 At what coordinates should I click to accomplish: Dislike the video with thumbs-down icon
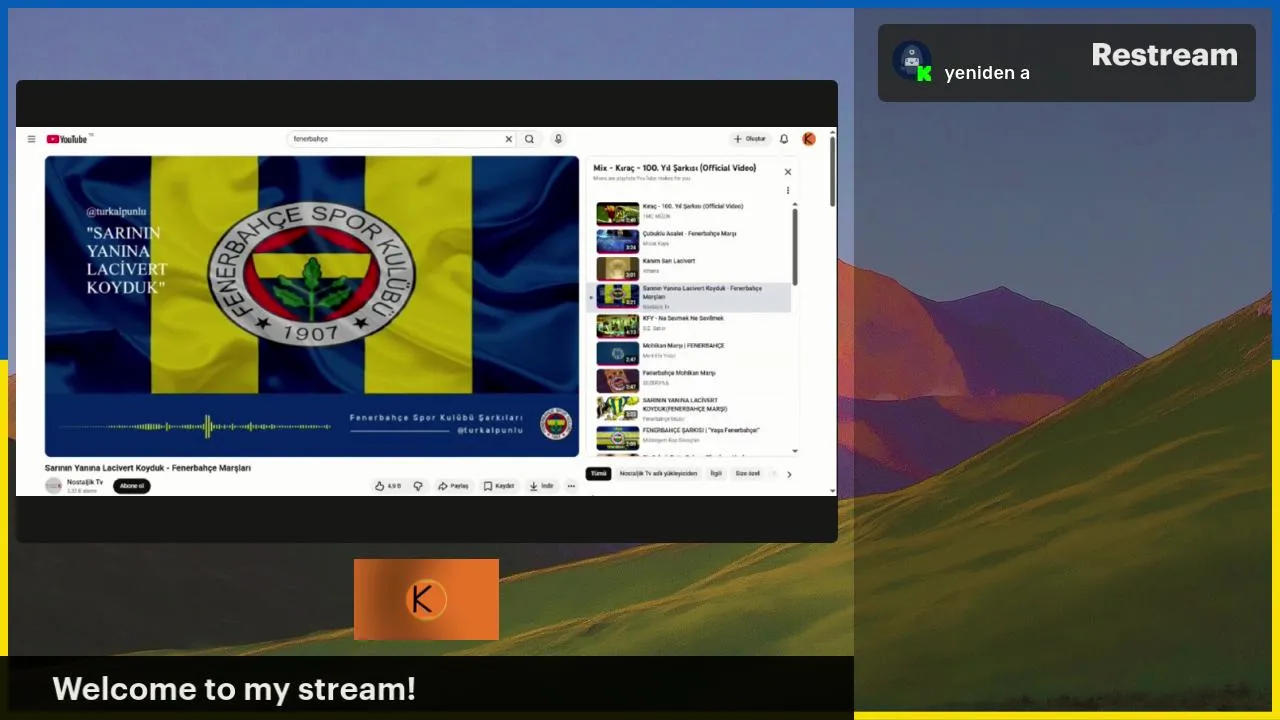[418, 486]
